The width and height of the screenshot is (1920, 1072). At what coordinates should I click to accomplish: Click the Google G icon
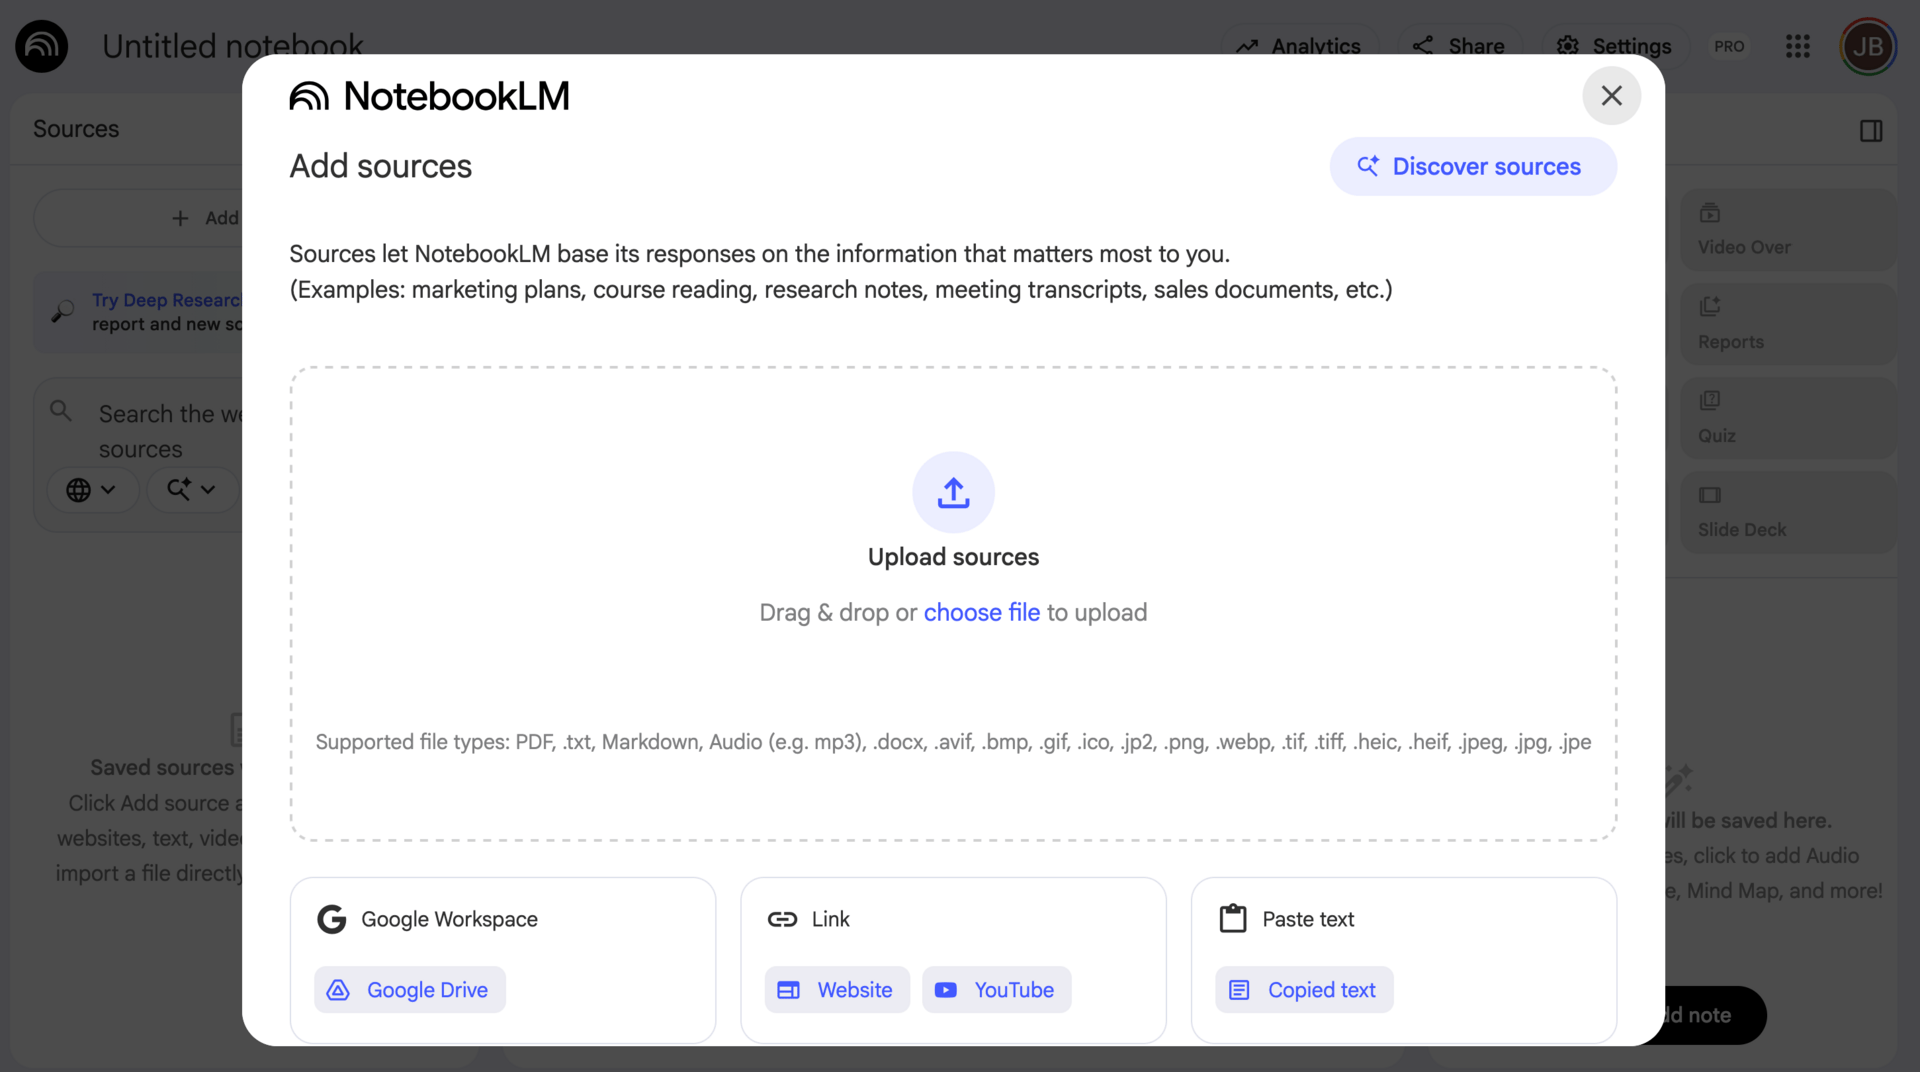(x=331, y=919)
